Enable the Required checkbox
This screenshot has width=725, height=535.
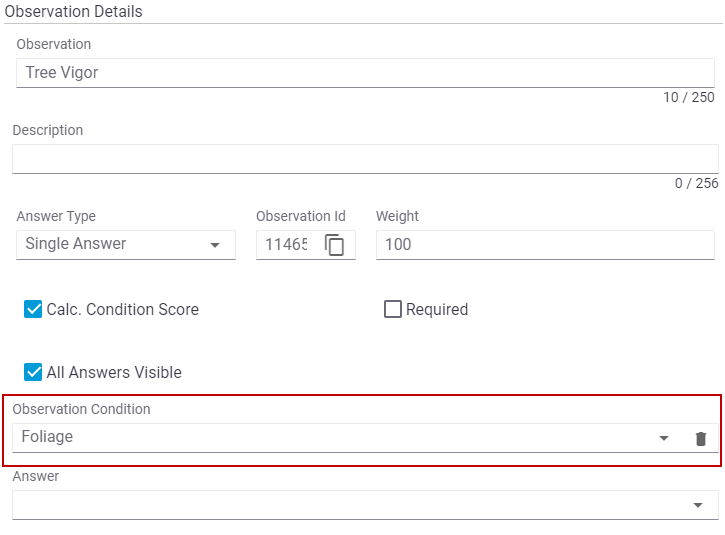(393, 309)
